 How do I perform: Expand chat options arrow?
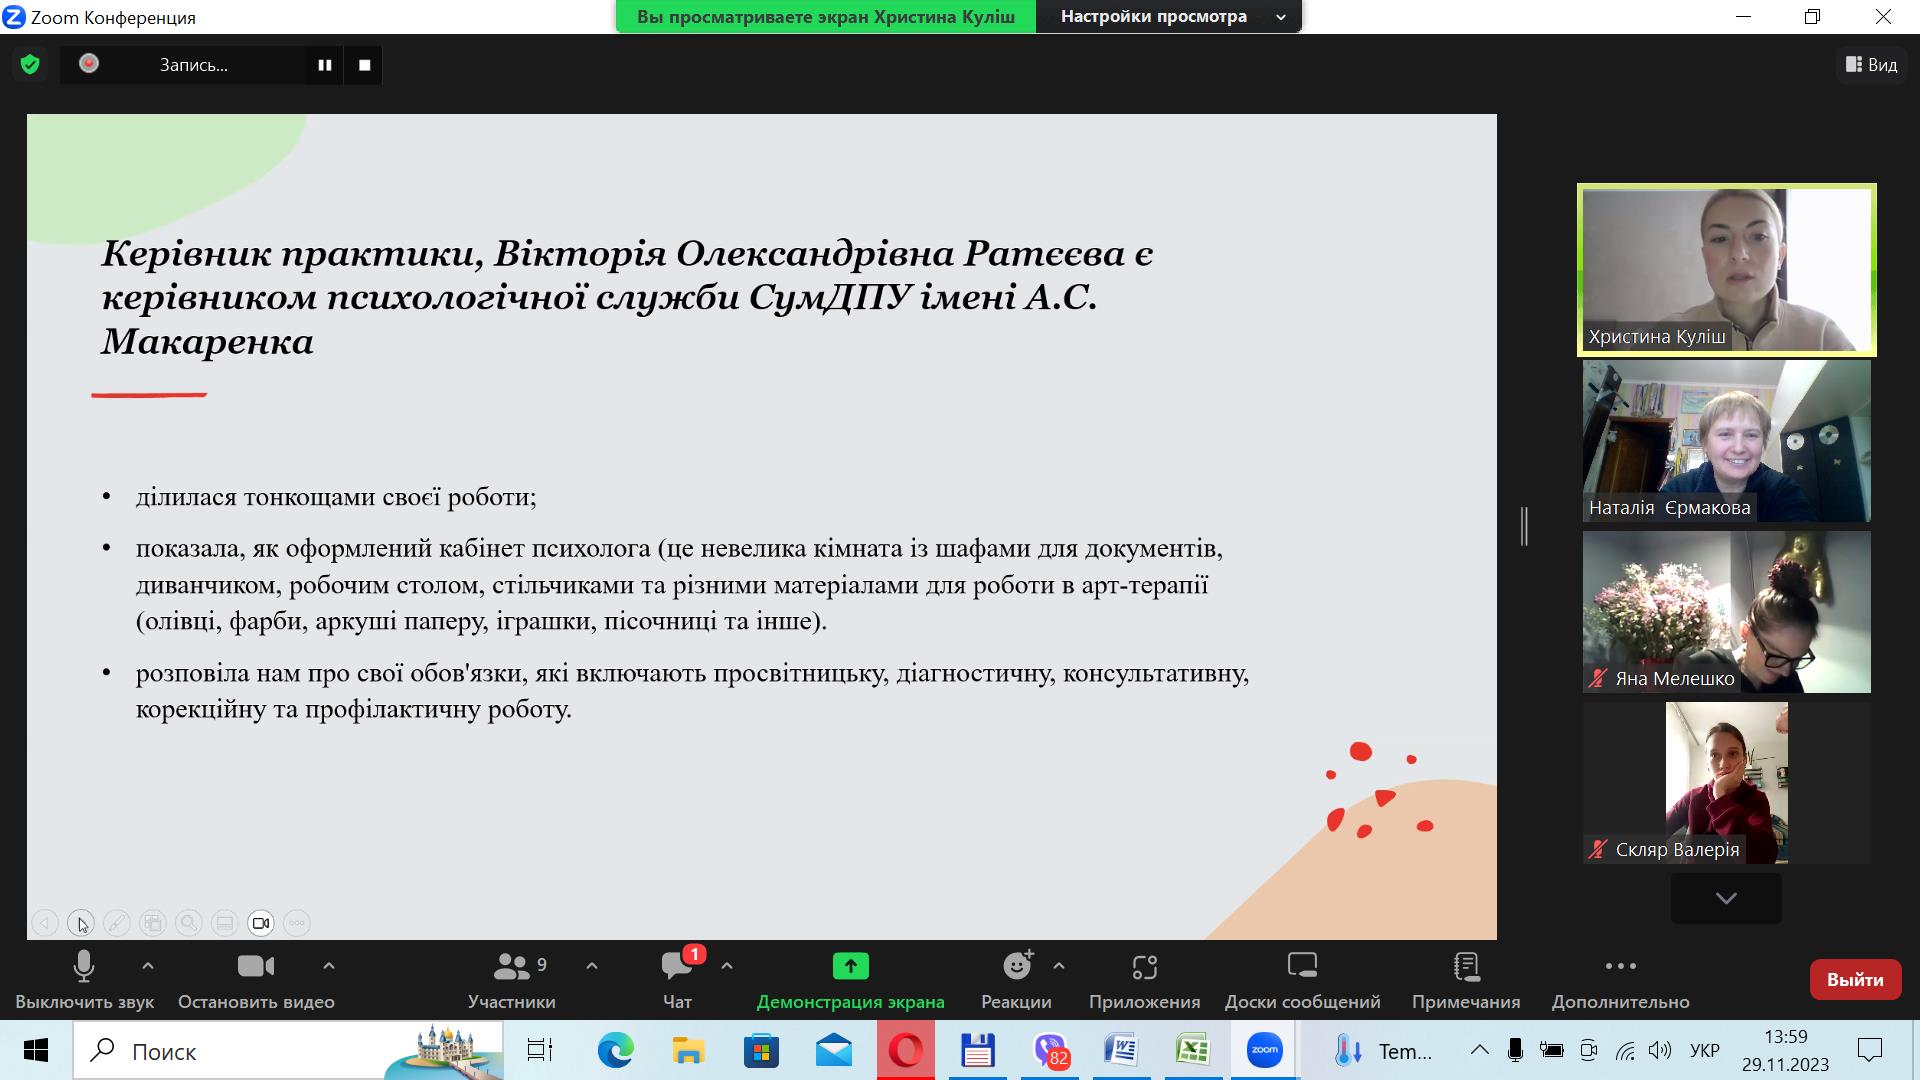(x=727, y=966)
